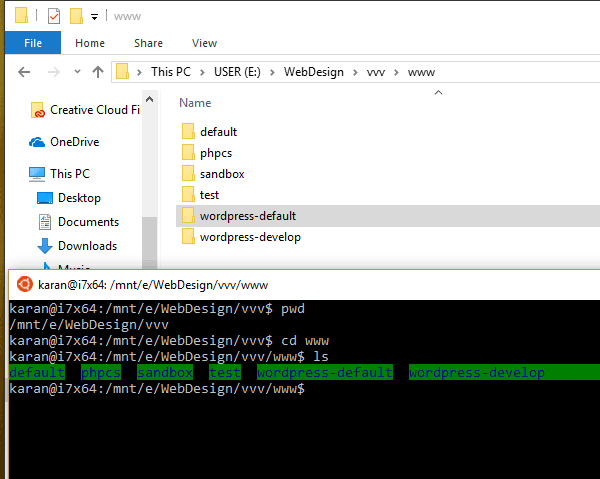Click the This PC monitor icon
The height and width of the screenshot is (479, 600).
tap(37, 174)
